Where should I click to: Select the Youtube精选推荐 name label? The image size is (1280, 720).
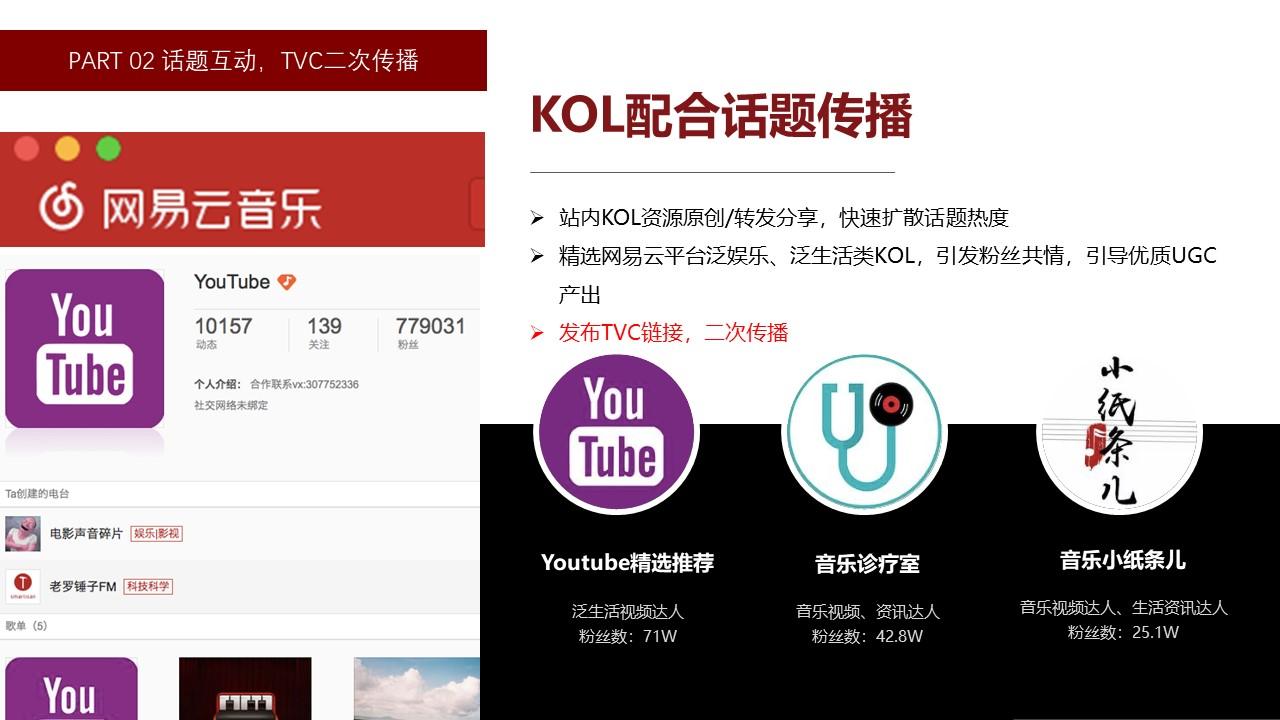pyautogui.click(x=628, y=563)
